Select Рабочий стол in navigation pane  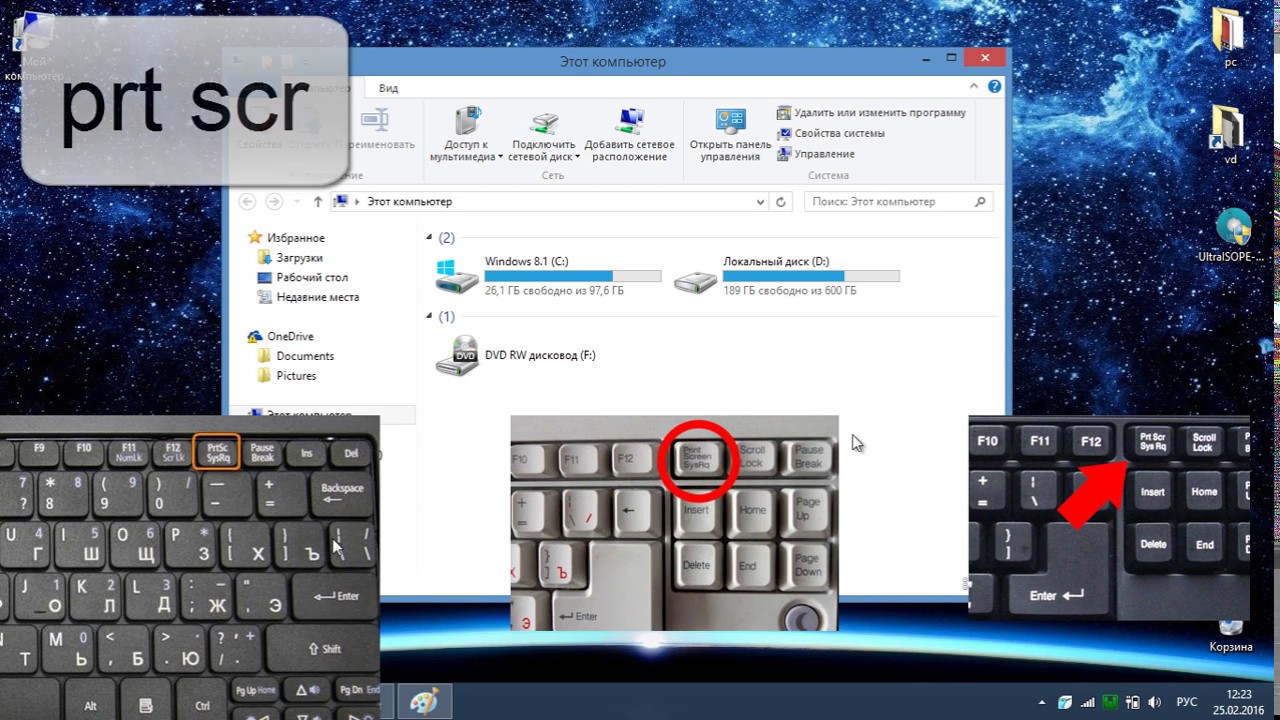click(302, 277)
